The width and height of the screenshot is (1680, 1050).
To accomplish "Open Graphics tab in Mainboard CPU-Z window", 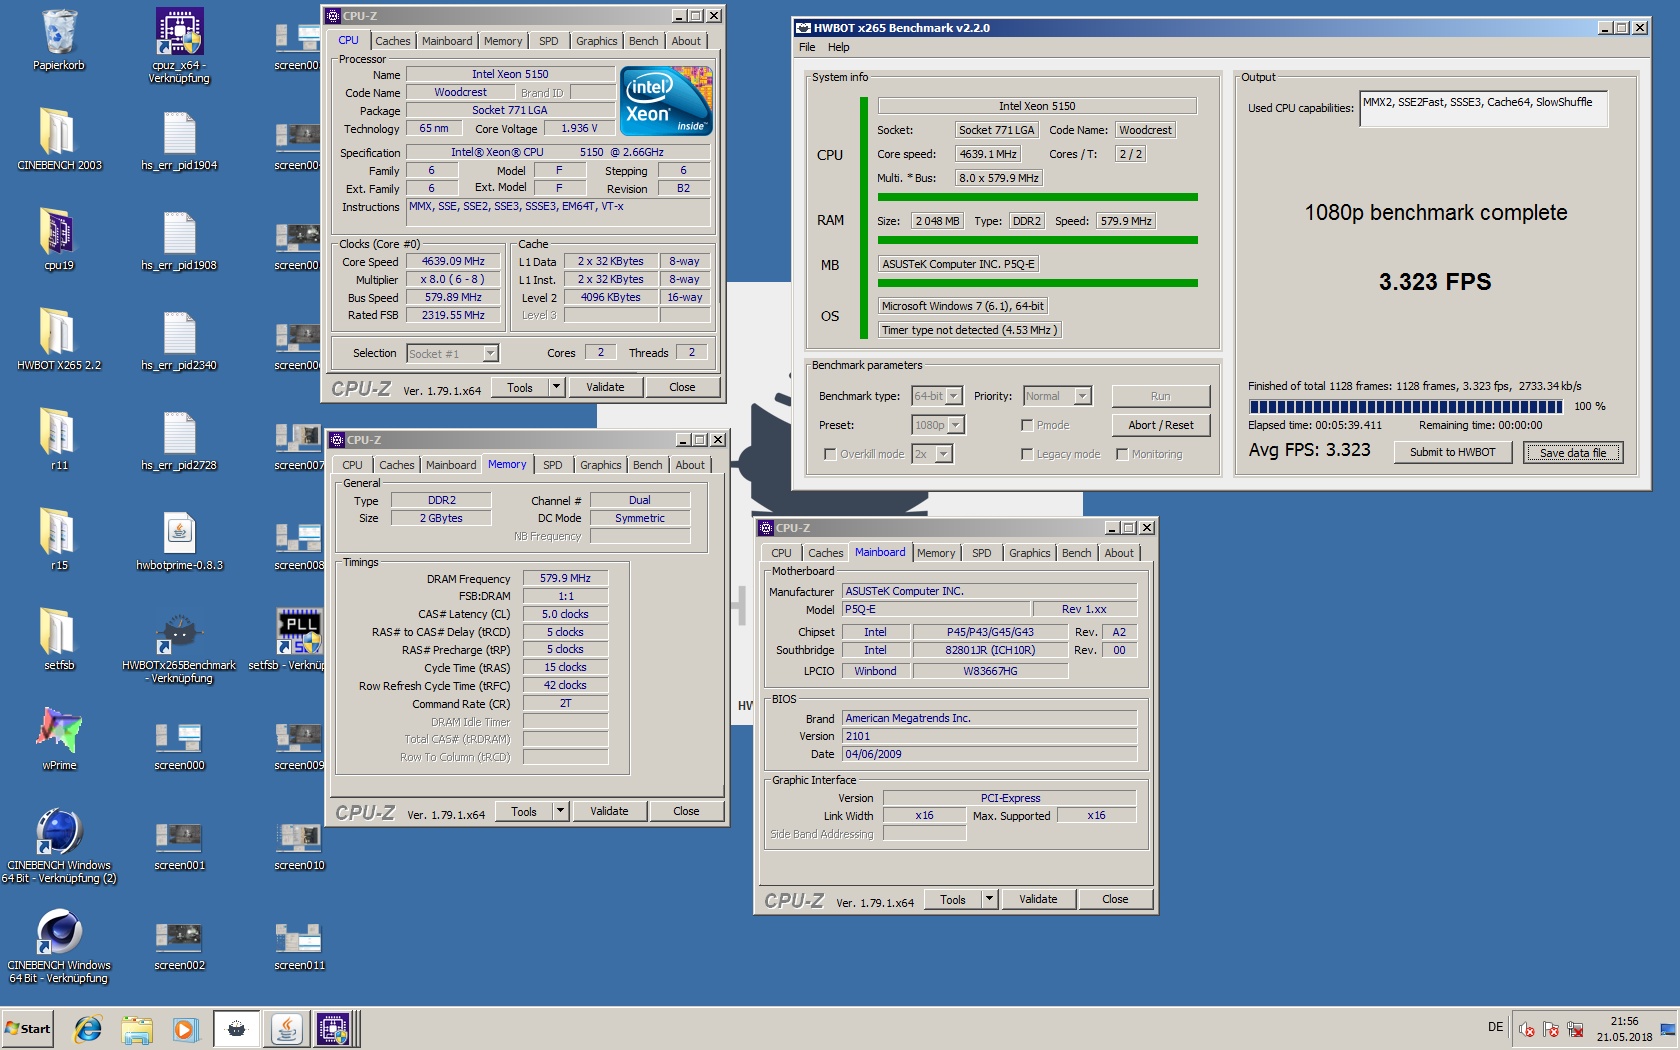I will (x=1030, y=553).
